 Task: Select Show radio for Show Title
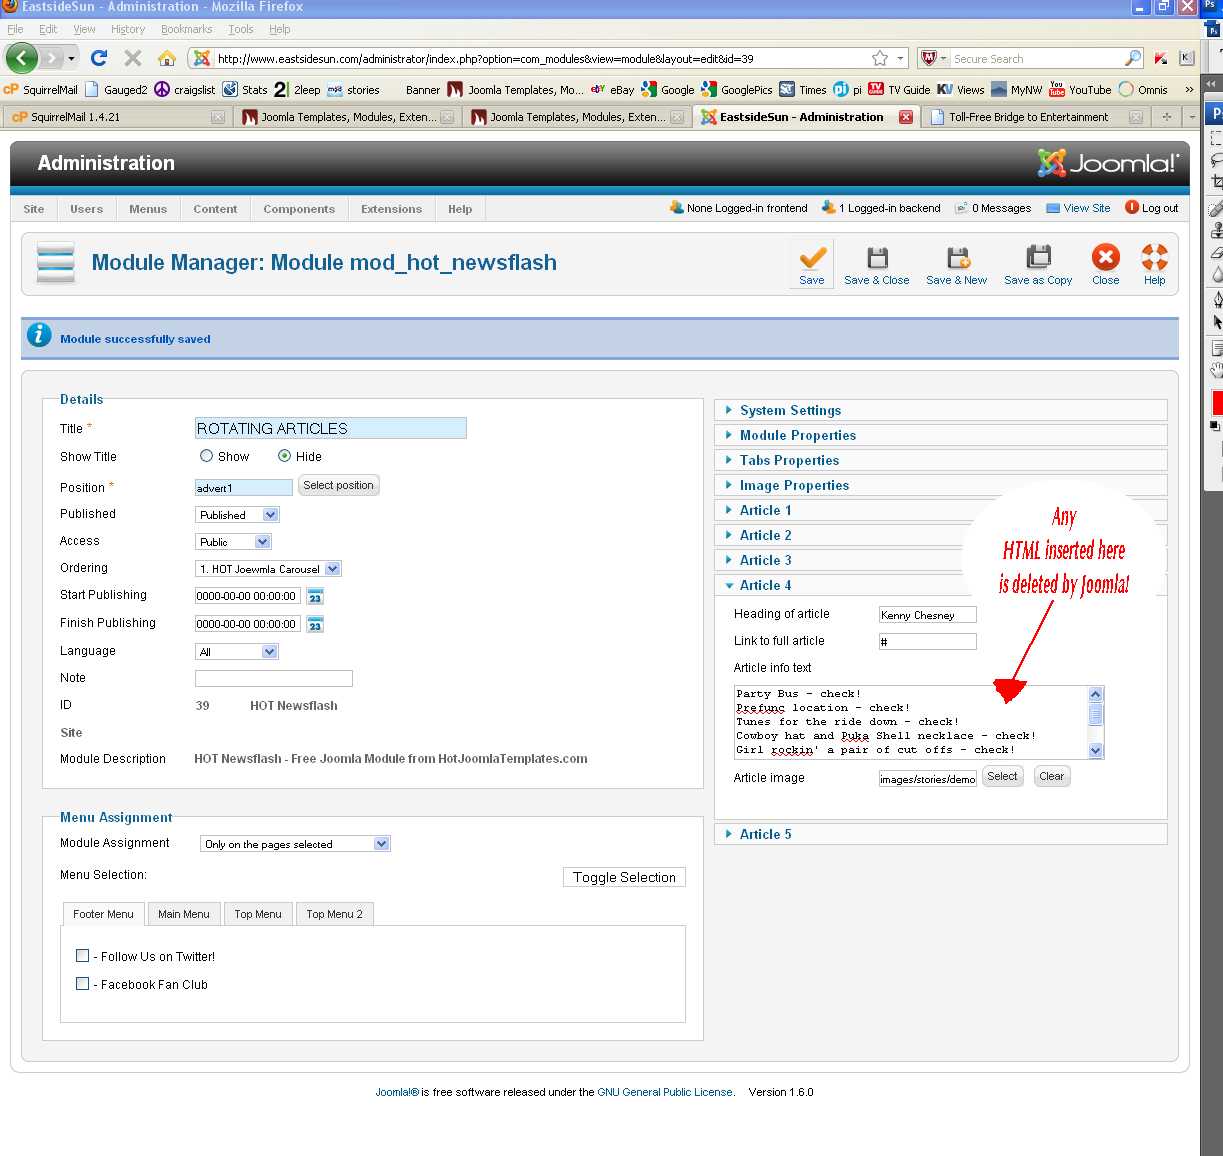point(206,456)
